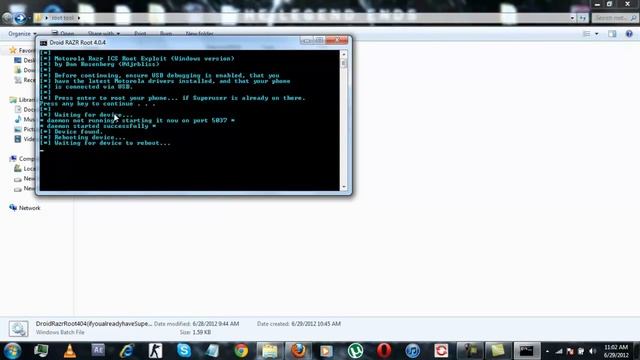Open Adobe After Effects taskbar icon
The image size is (640, 360).
pos(98,350)
